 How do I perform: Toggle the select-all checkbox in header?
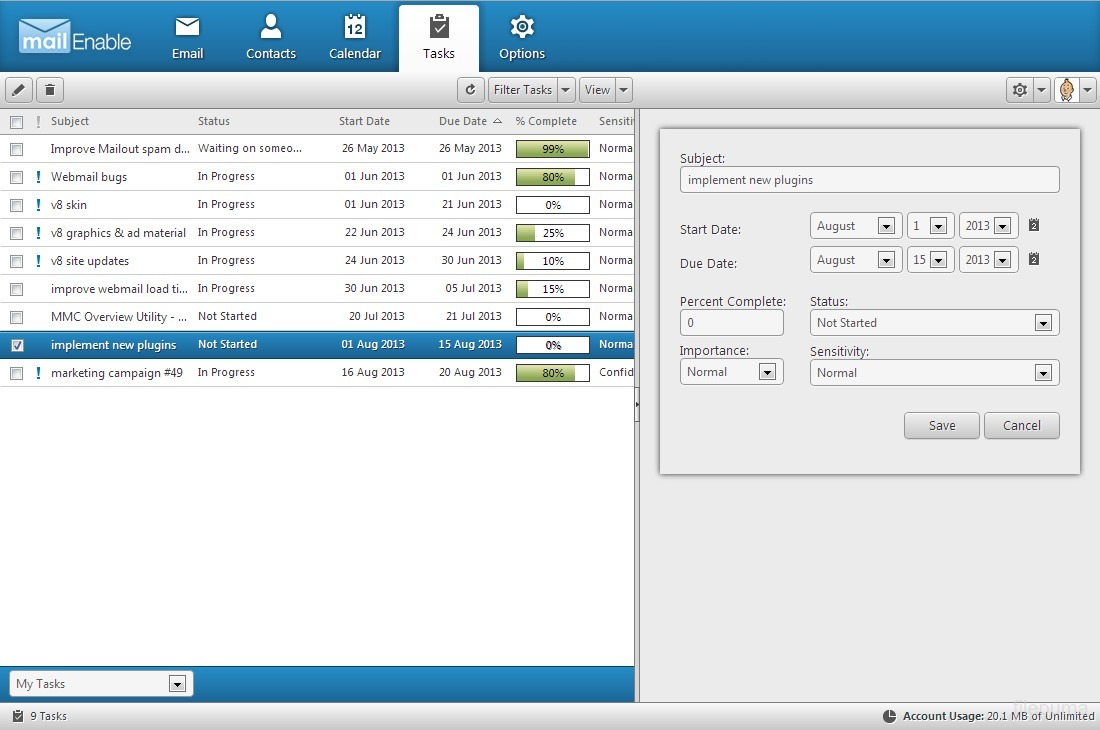[x=16, y=122]
